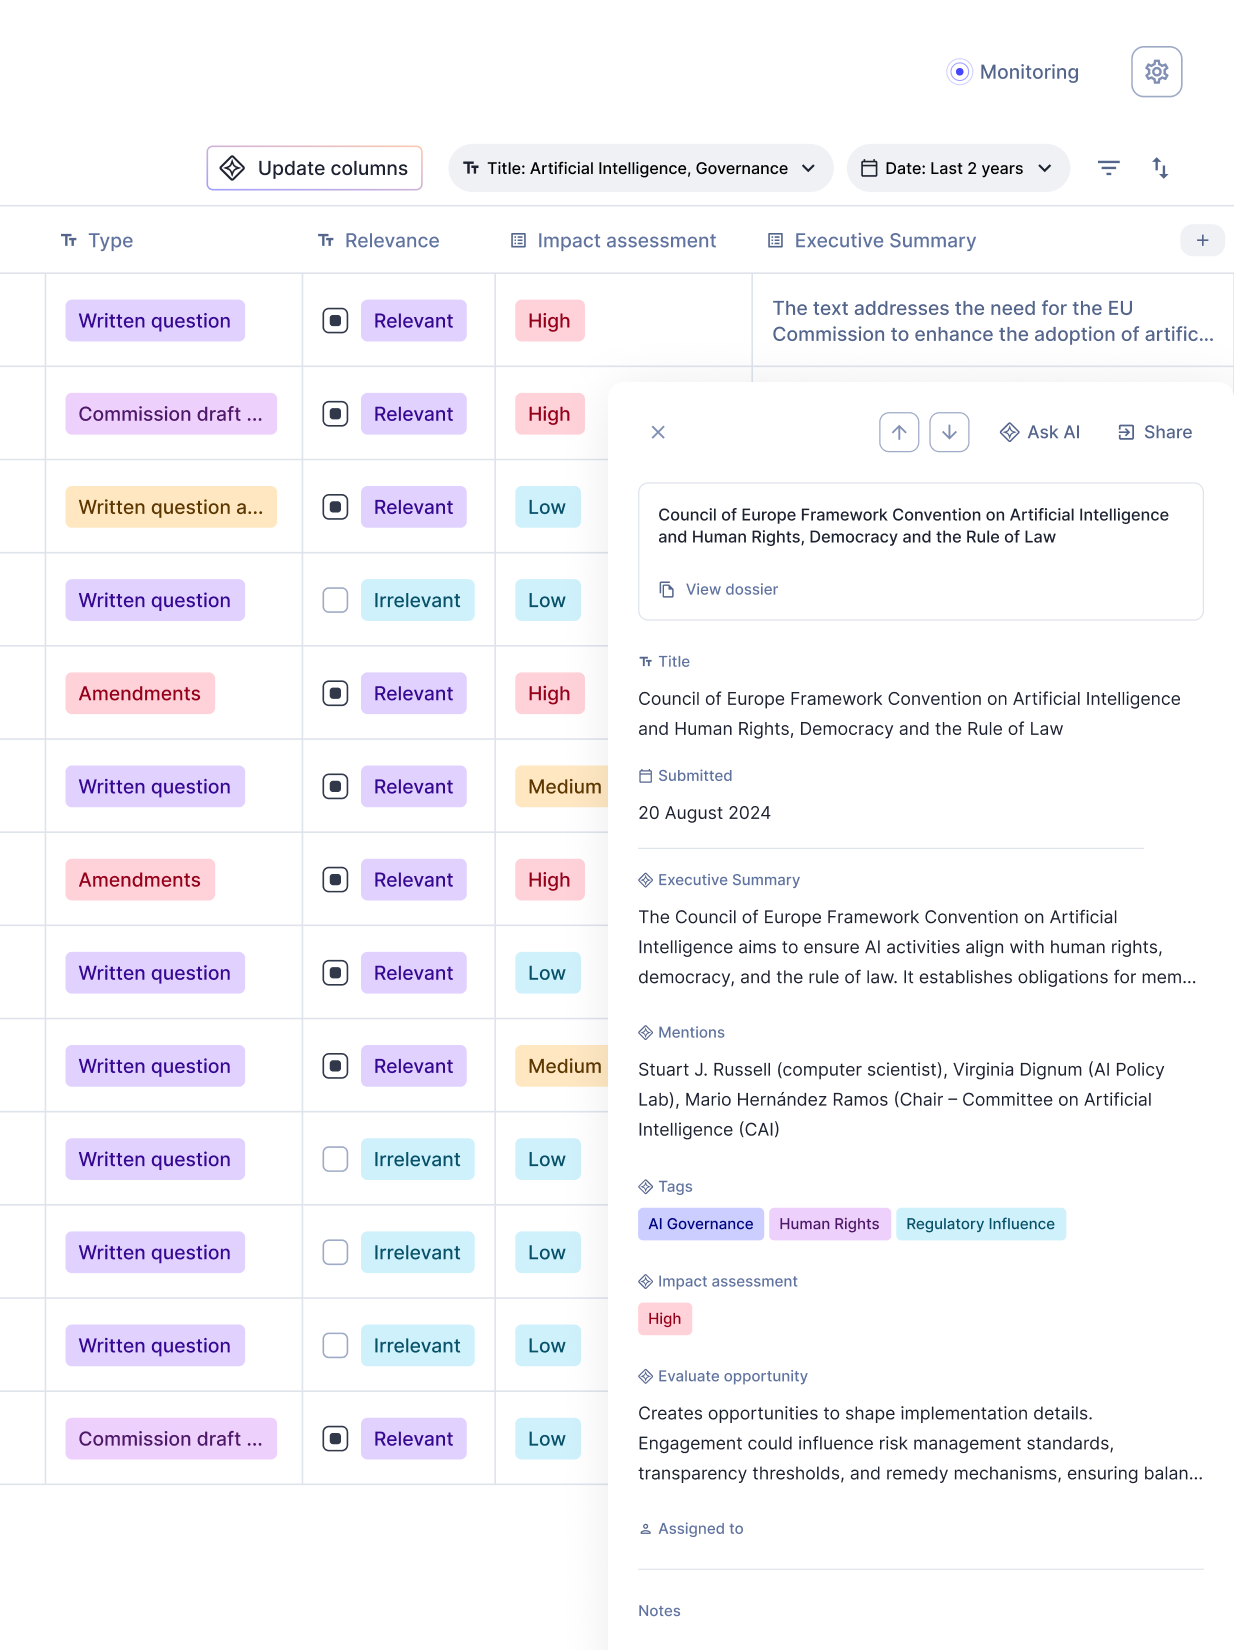
Task: Open sort options with the arrows icon
Action: (1160, 168)
